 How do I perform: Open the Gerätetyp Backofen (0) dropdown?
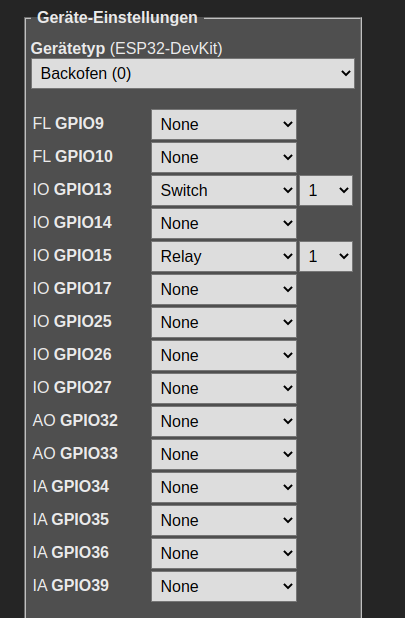pos(193,74)
